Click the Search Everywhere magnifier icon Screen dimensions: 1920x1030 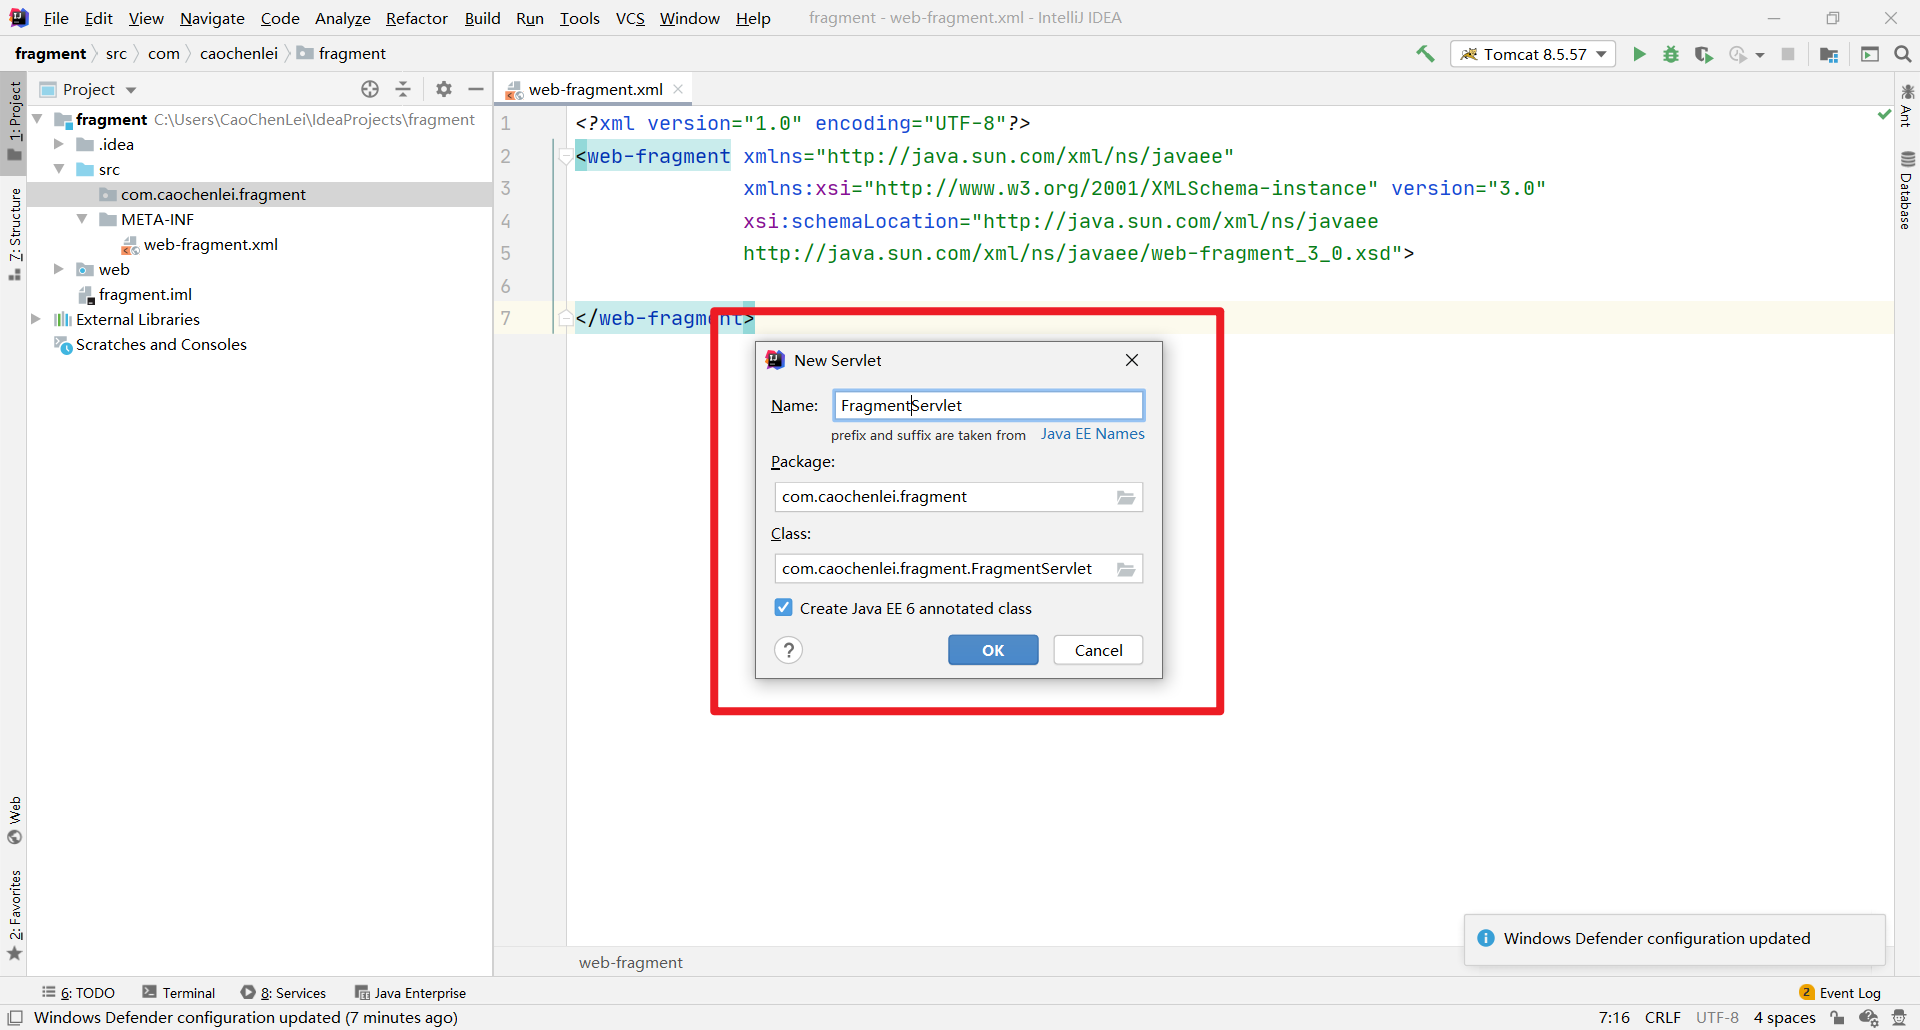click(x=1903, y=54)
